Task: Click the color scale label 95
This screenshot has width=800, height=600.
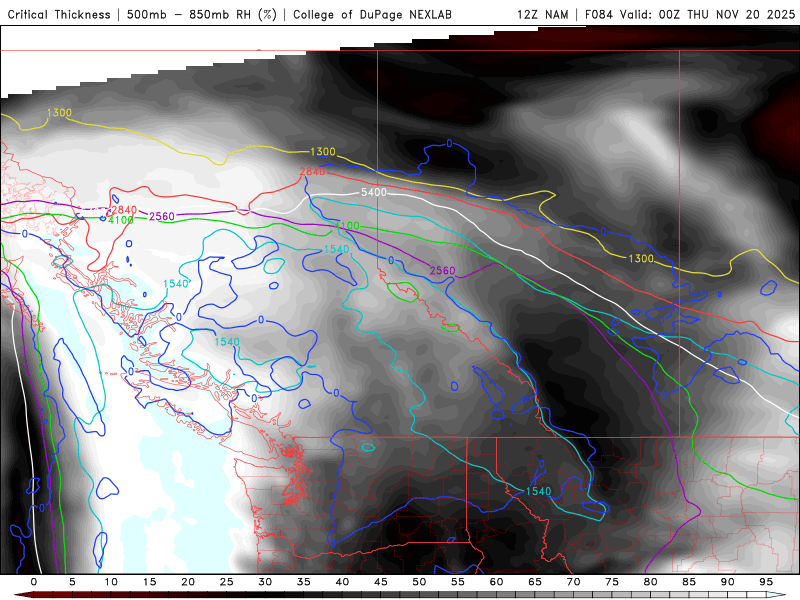Action: [x=766, y=582]
